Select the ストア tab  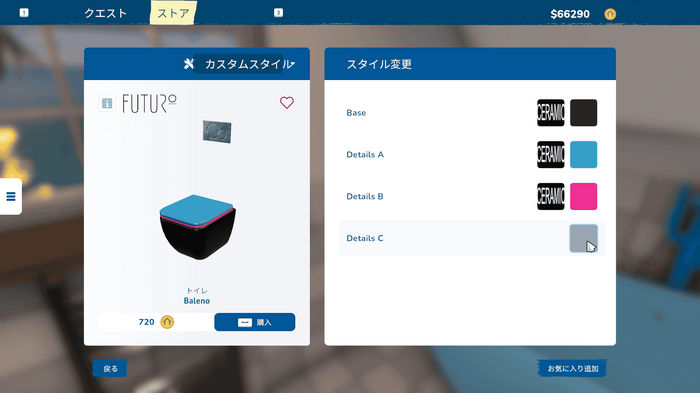coord(173,13)
